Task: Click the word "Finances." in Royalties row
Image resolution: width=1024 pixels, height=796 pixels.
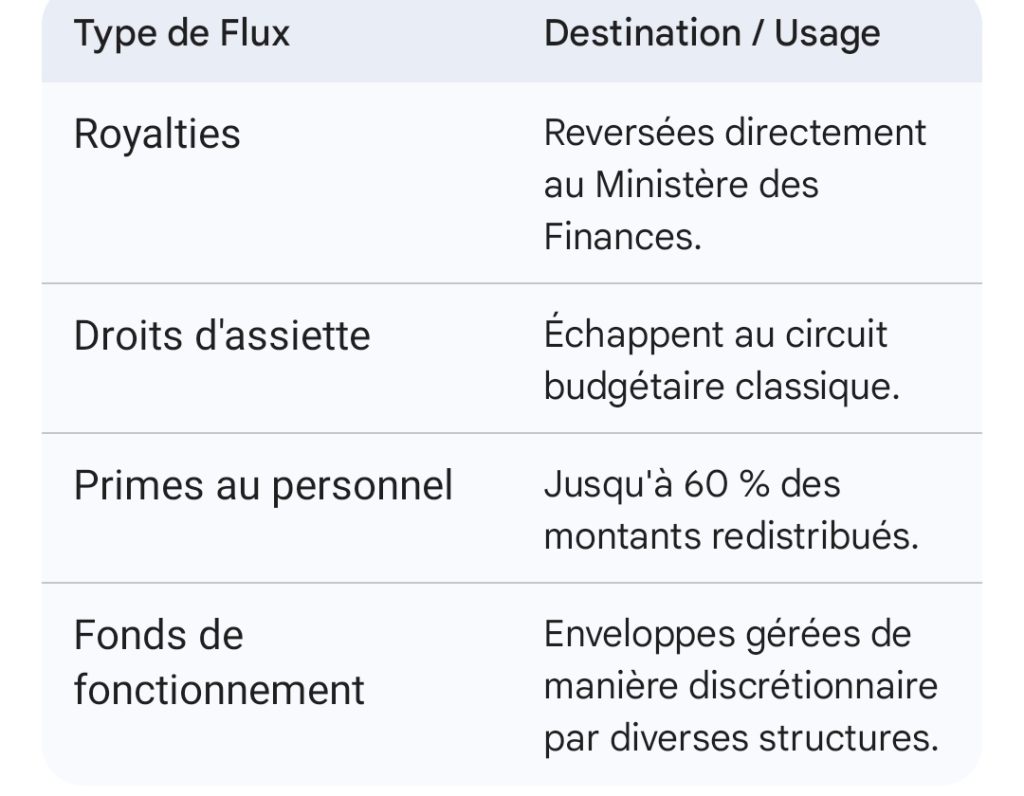Action: pyautogui.click(x=622, y=237)
